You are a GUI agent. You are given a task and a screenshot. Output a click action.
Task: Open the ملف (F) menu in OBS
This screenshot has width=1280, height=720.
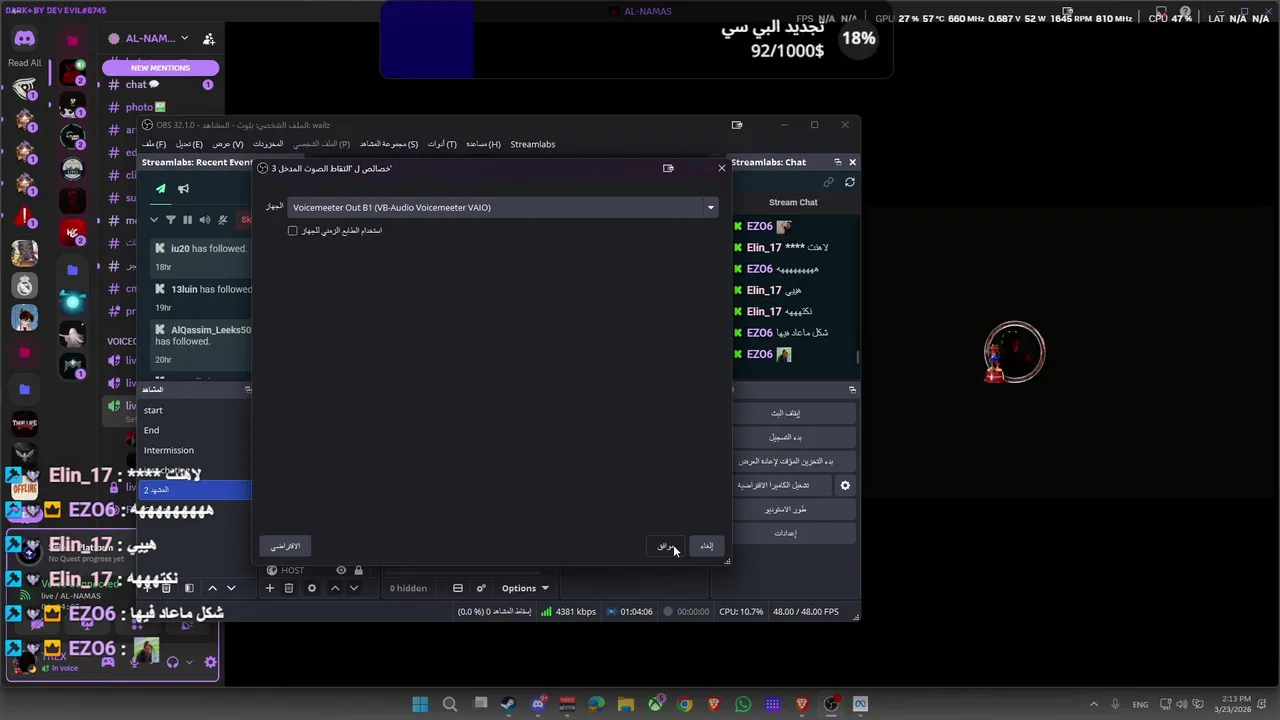click(x=154, y=144)
